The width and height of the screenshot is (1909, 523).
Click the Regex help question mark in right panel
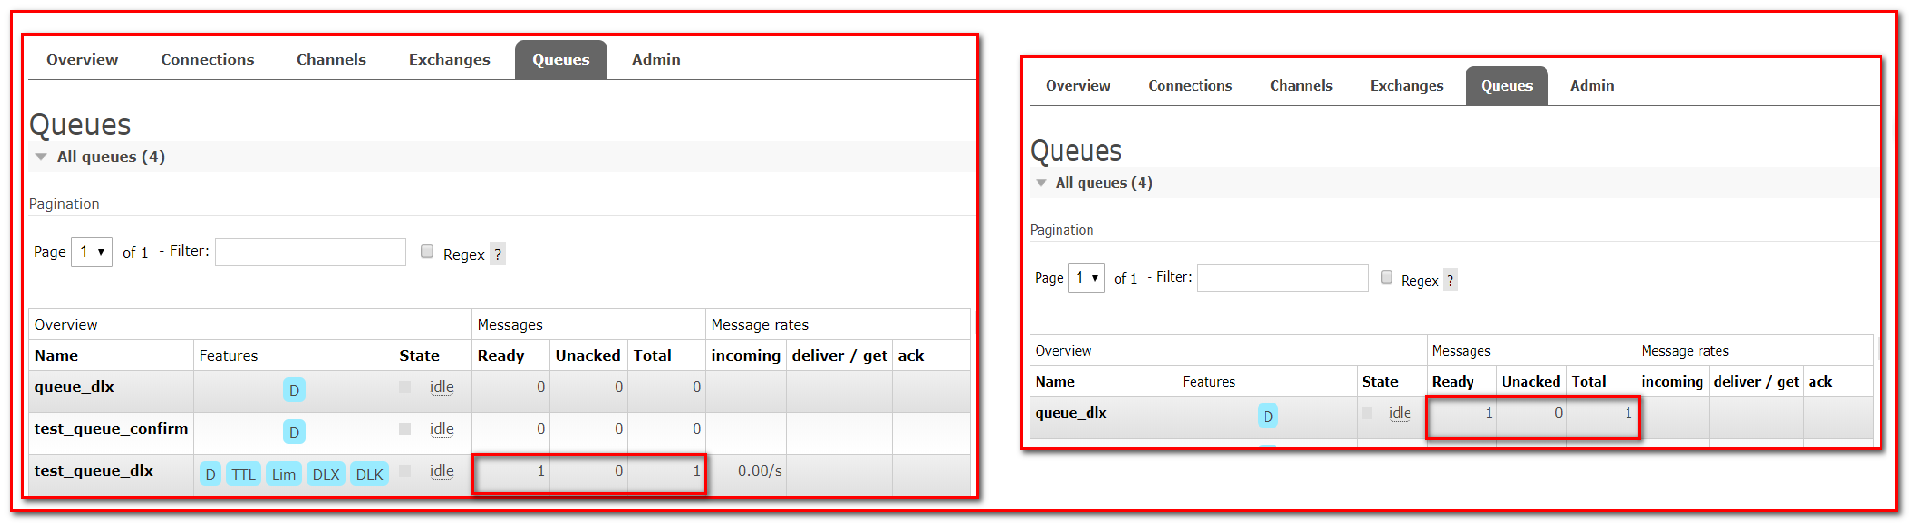[x=1450, y=280]
